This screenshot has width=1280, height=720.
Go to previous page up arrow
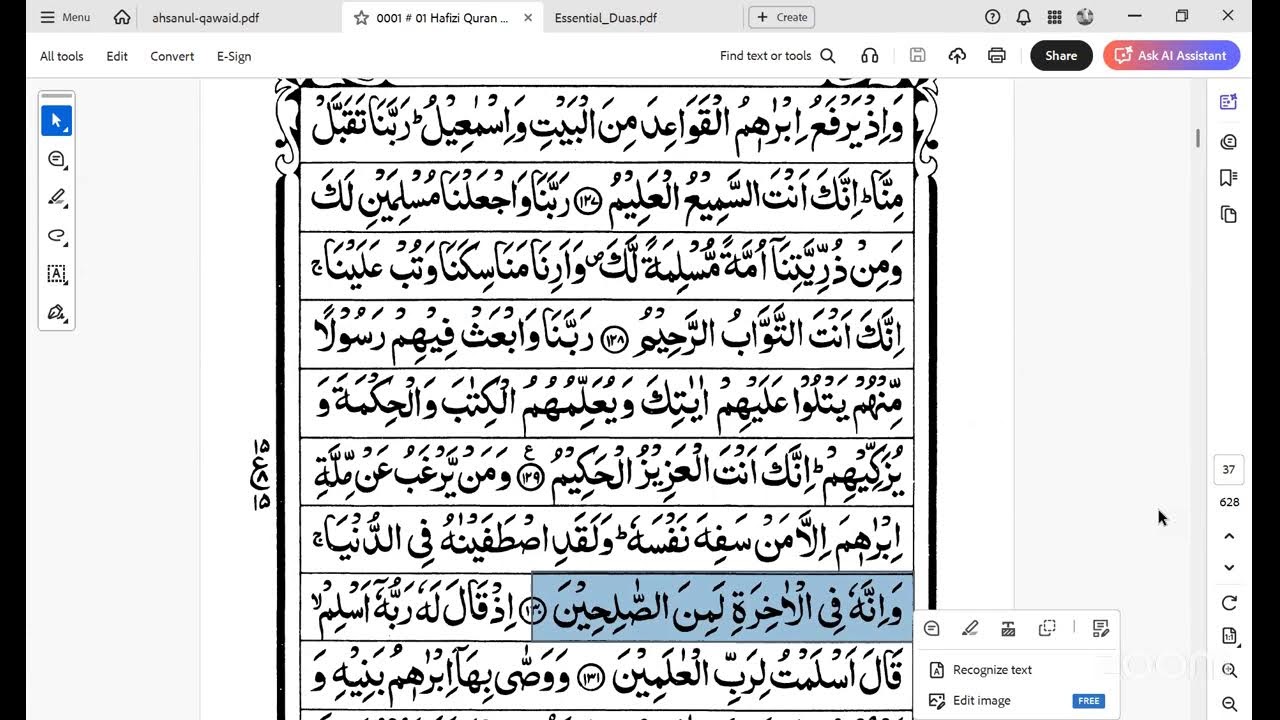pos(1229,536)
